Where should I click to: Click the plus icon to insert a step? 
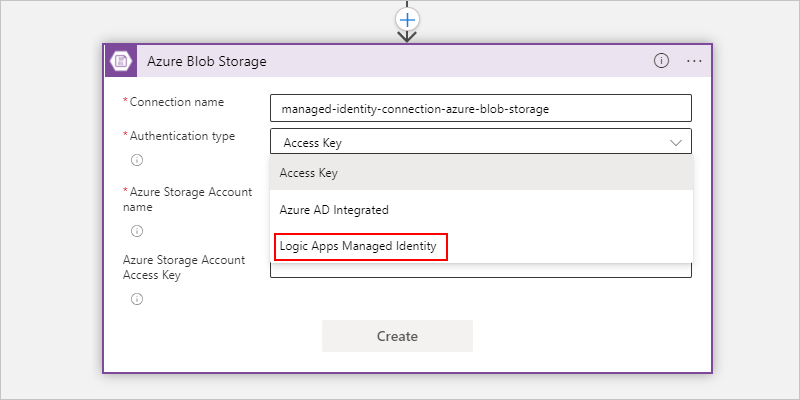click(x=407, y=20)
